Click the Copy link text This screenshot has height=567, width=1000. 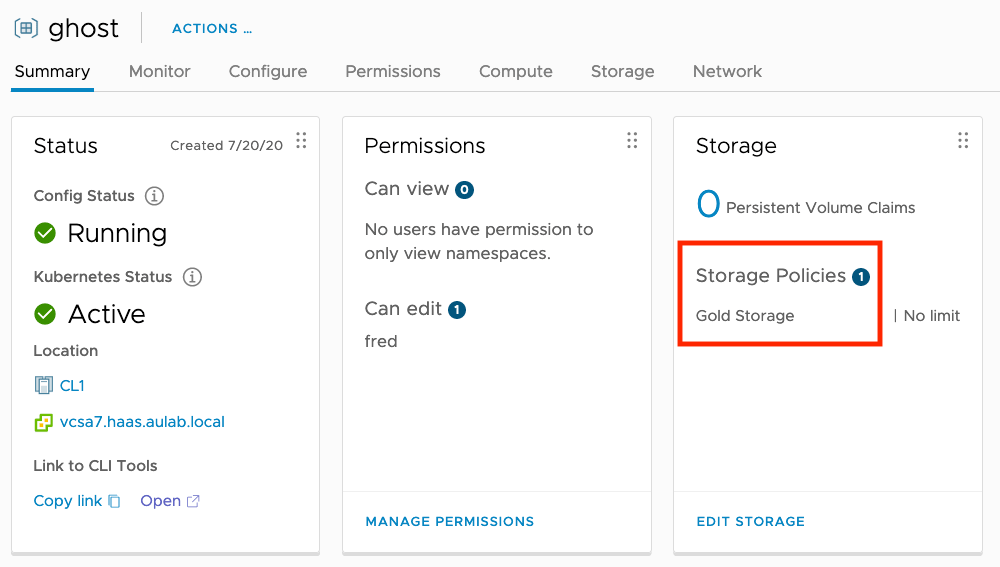67,501
